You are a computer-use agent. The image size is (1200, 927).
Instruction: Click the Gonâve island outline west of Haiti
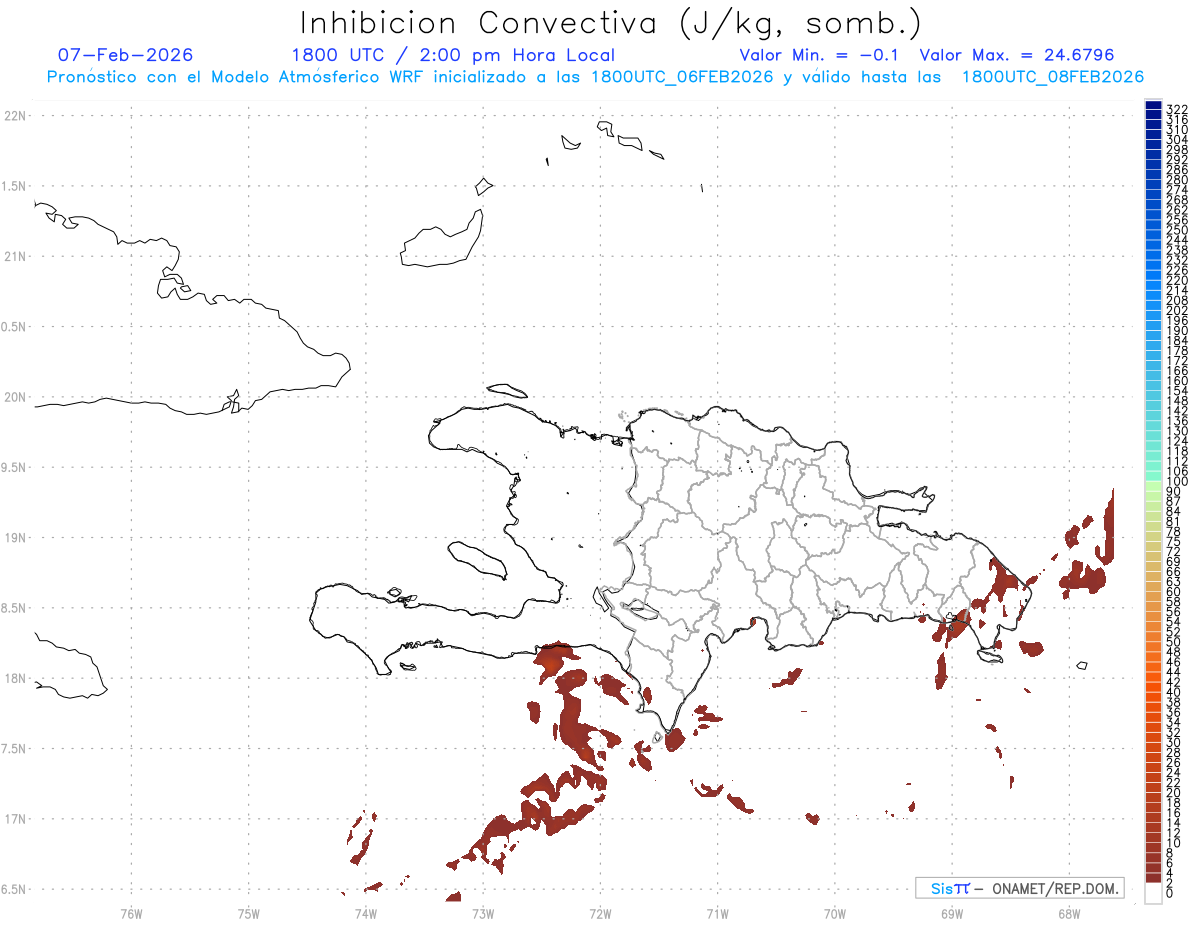pyautogui.click(x=476, y=559)
